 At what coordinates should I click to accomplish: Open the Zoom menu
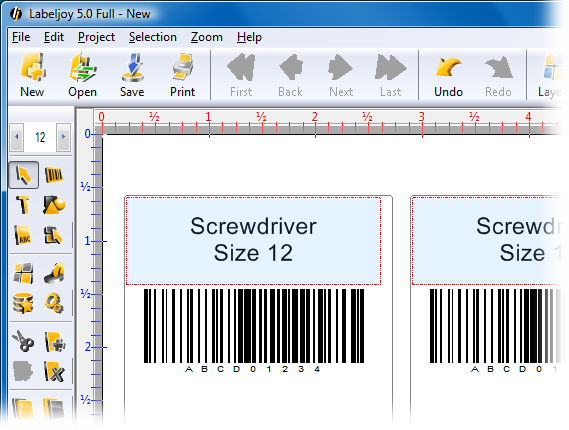206,37
